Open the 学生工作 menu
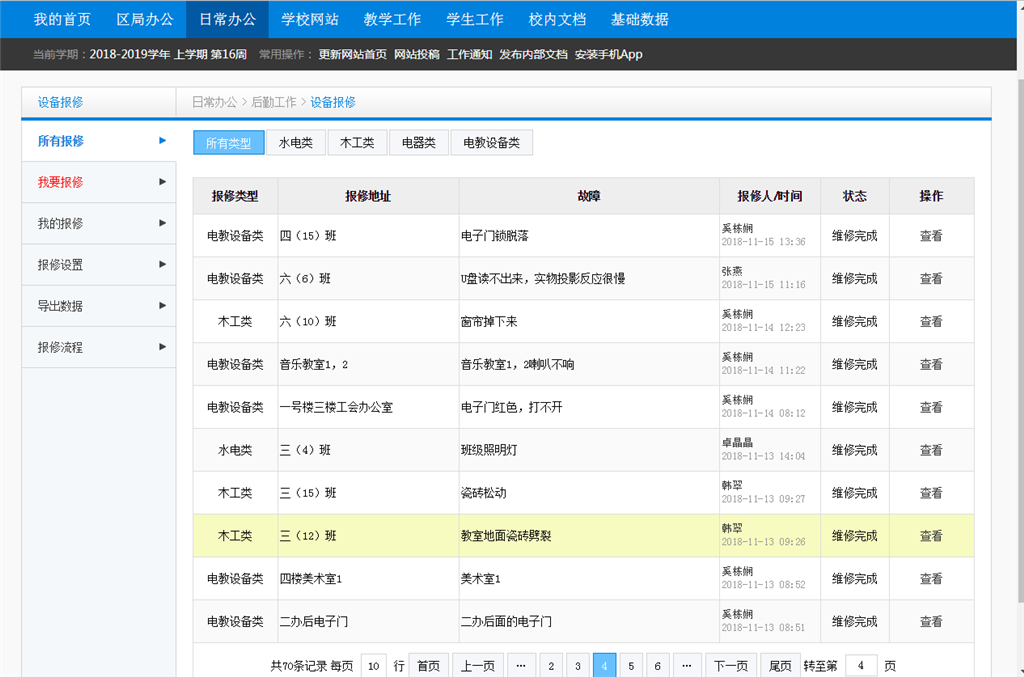Viewport: 1024px width, 677px height. (x=474, y=20)
